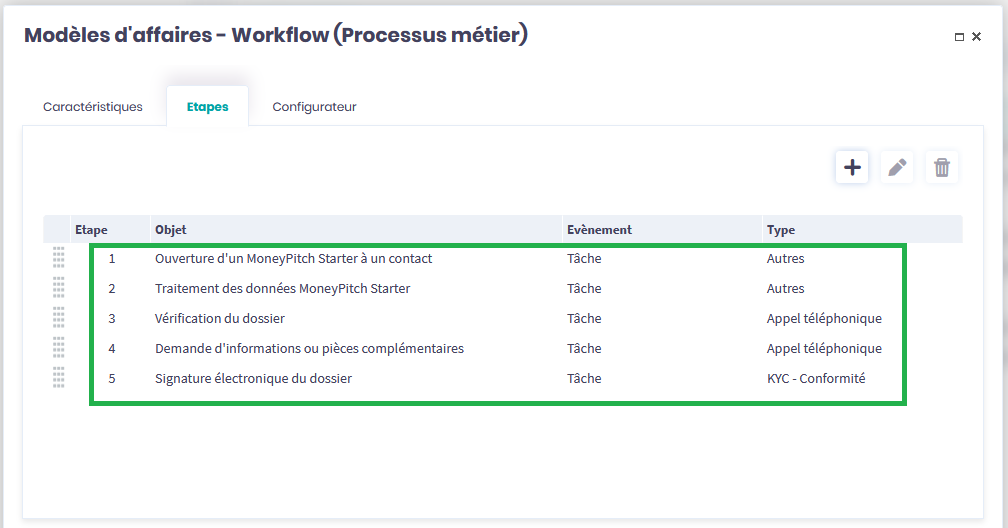Maximize the Modèles d'affaires dialog
1008x528 pixels.
pos(960,37)
